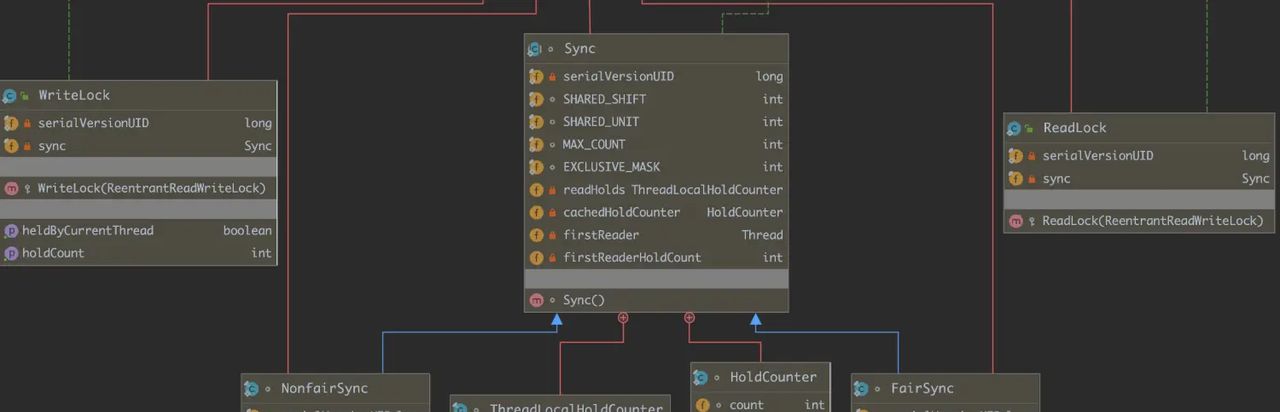This screenshot has width=1280, height=412.
Task: Select the sync field in ReadLock
Action: (1056, 179)
